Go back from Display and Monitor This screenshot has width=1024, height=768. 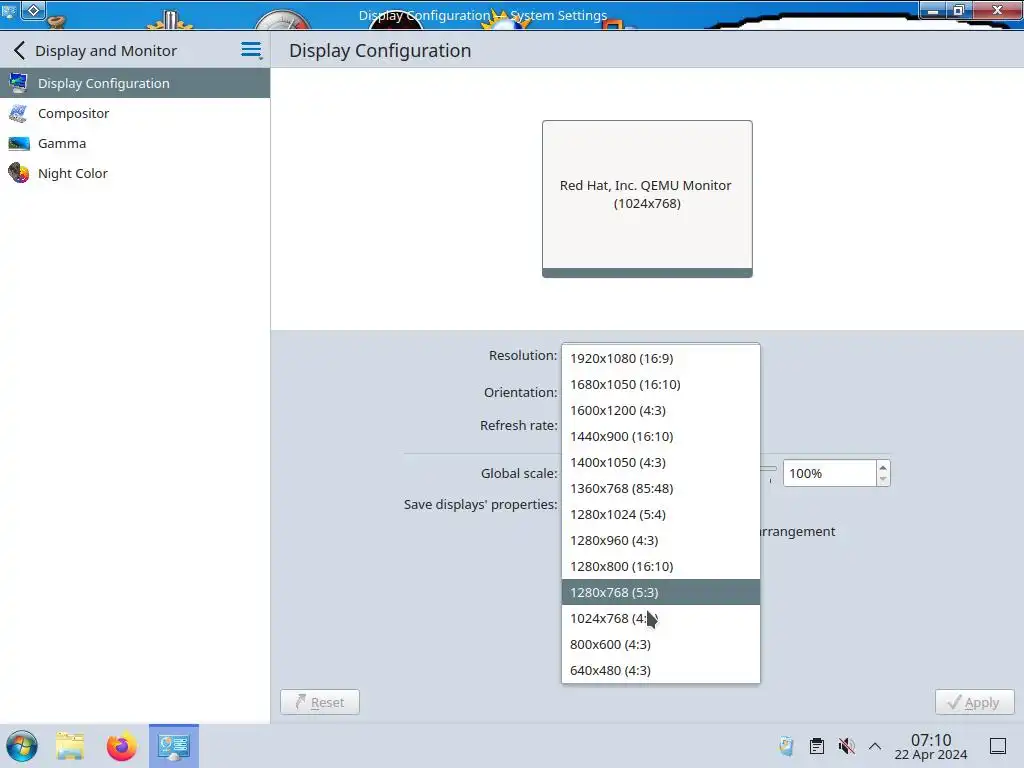point(19,50)
